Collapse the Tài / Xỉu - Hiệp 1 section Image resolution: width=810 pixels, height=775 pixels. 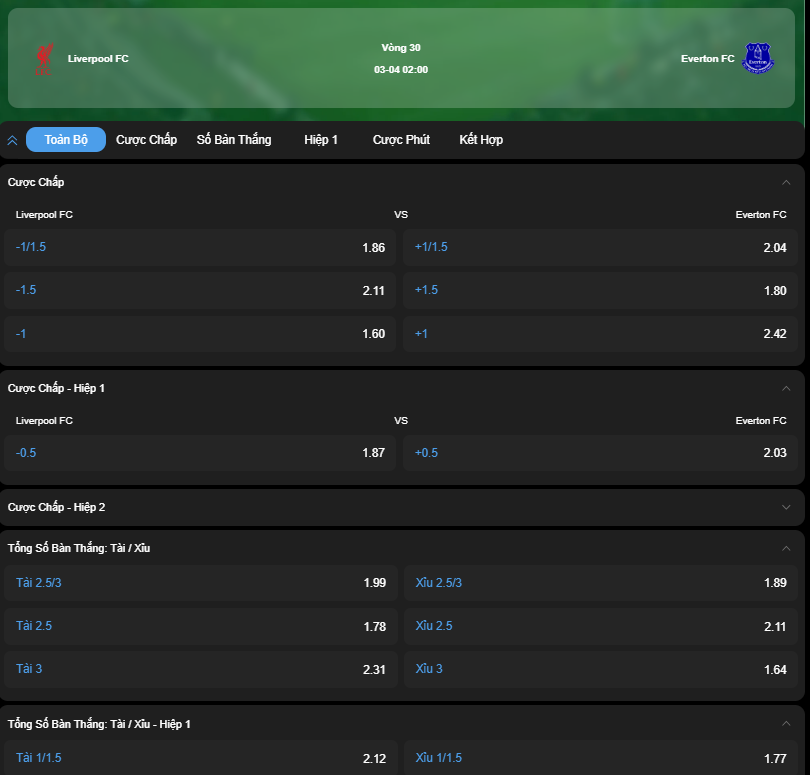coord(786,724)
